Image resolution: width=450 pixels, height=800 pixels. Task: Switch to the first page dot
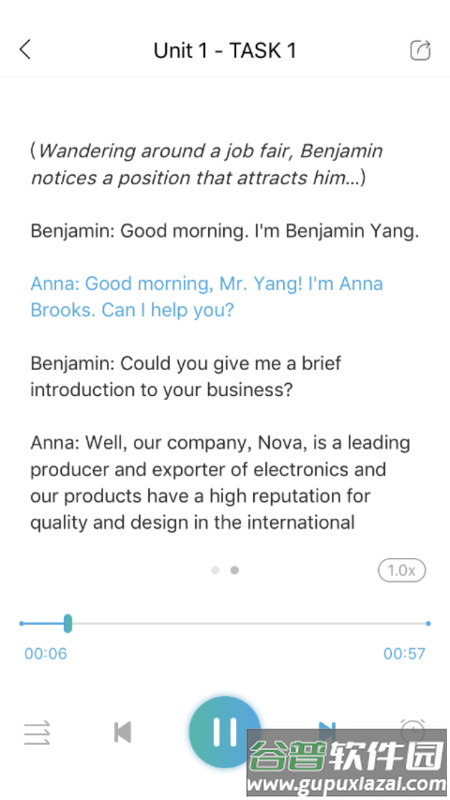(x=215, y=570)
